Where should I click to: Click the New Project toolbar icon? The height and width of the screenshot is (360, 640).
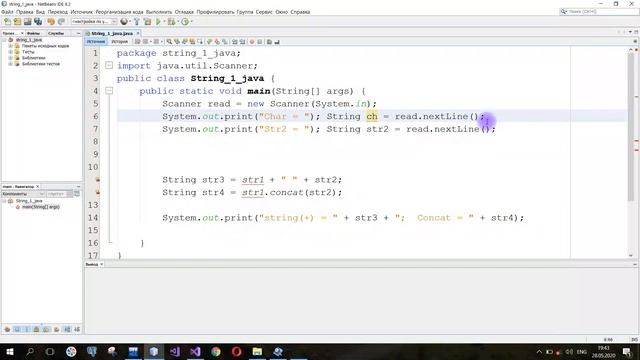coord(17,22)
